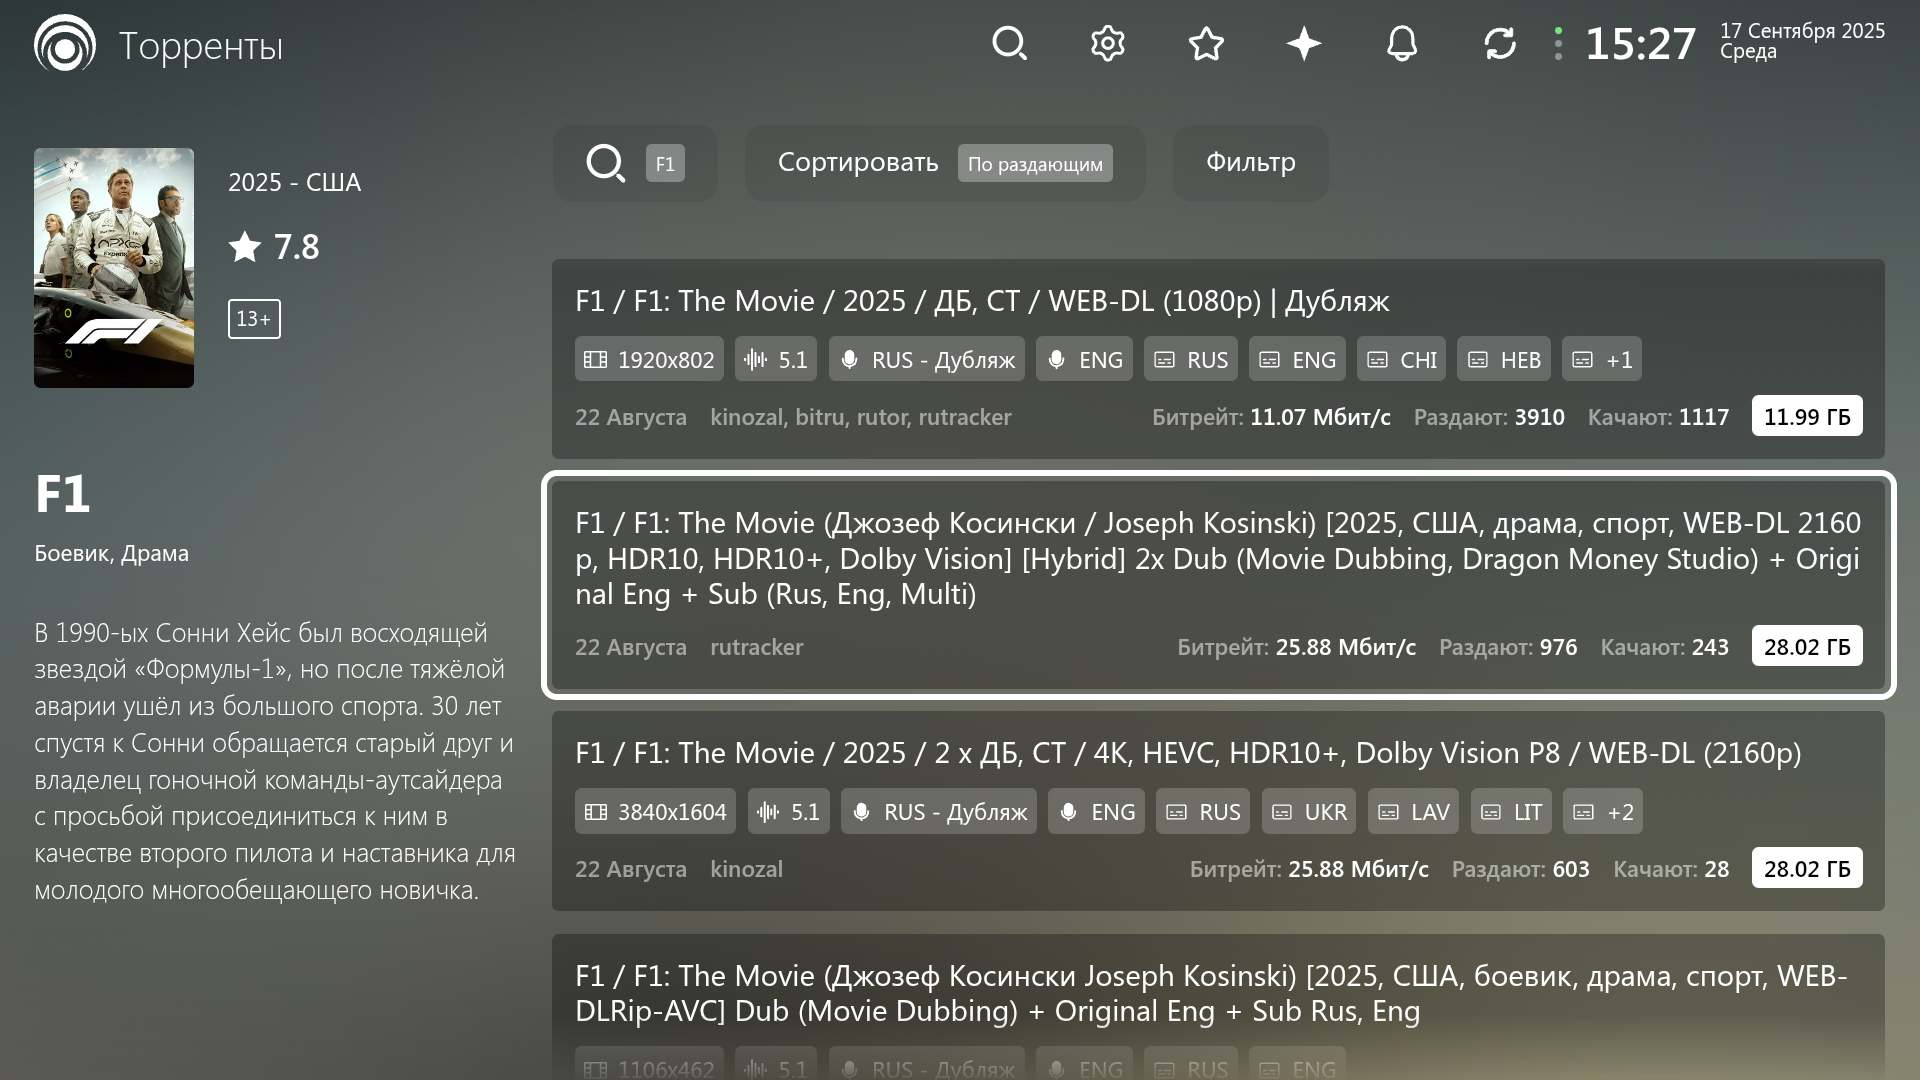Image resolution: width=1920 pixels, height=1080 pixels.
Task: Click the 13+ age rating badge
Action: pyautogui.click(x=254, y=319)
